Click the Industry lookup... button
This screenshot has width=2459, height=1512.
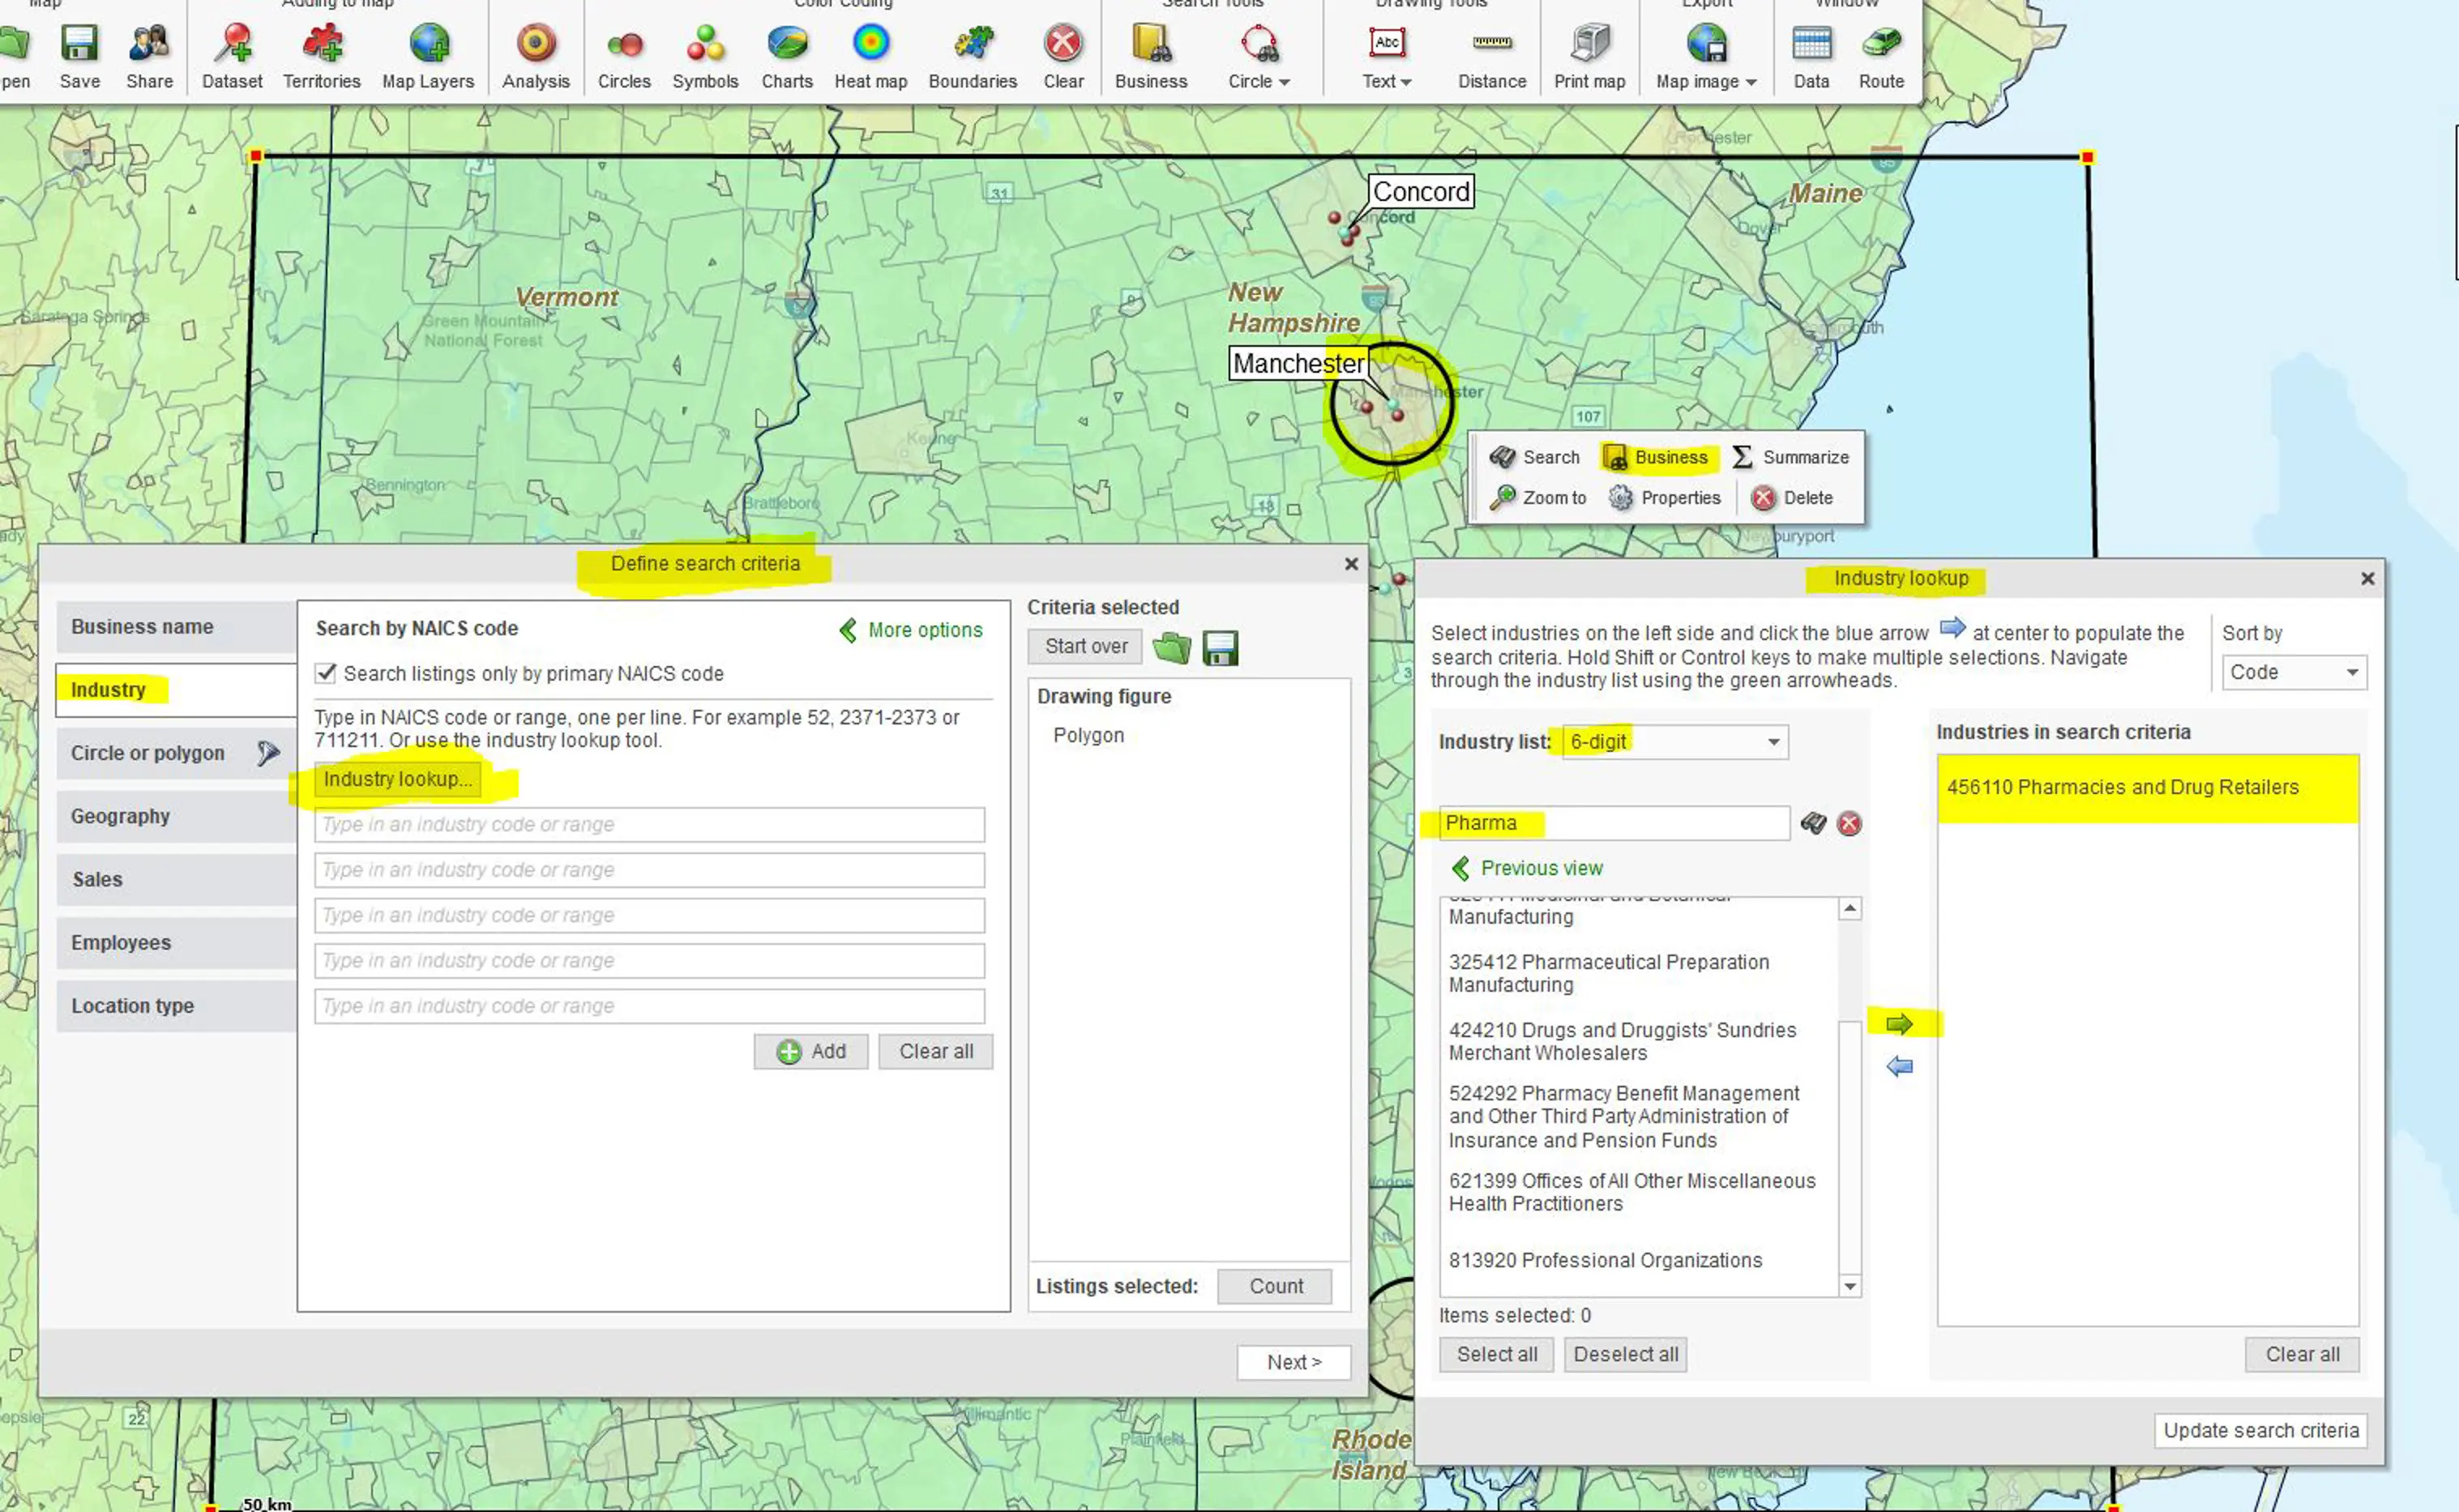pos(397,779)
